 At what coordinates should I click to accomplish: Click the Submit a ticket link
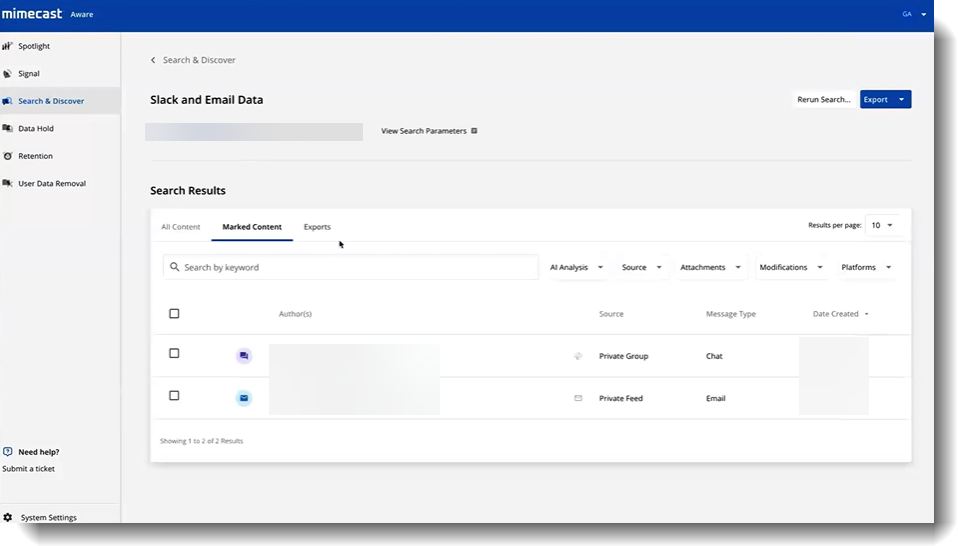pos(29,468)
